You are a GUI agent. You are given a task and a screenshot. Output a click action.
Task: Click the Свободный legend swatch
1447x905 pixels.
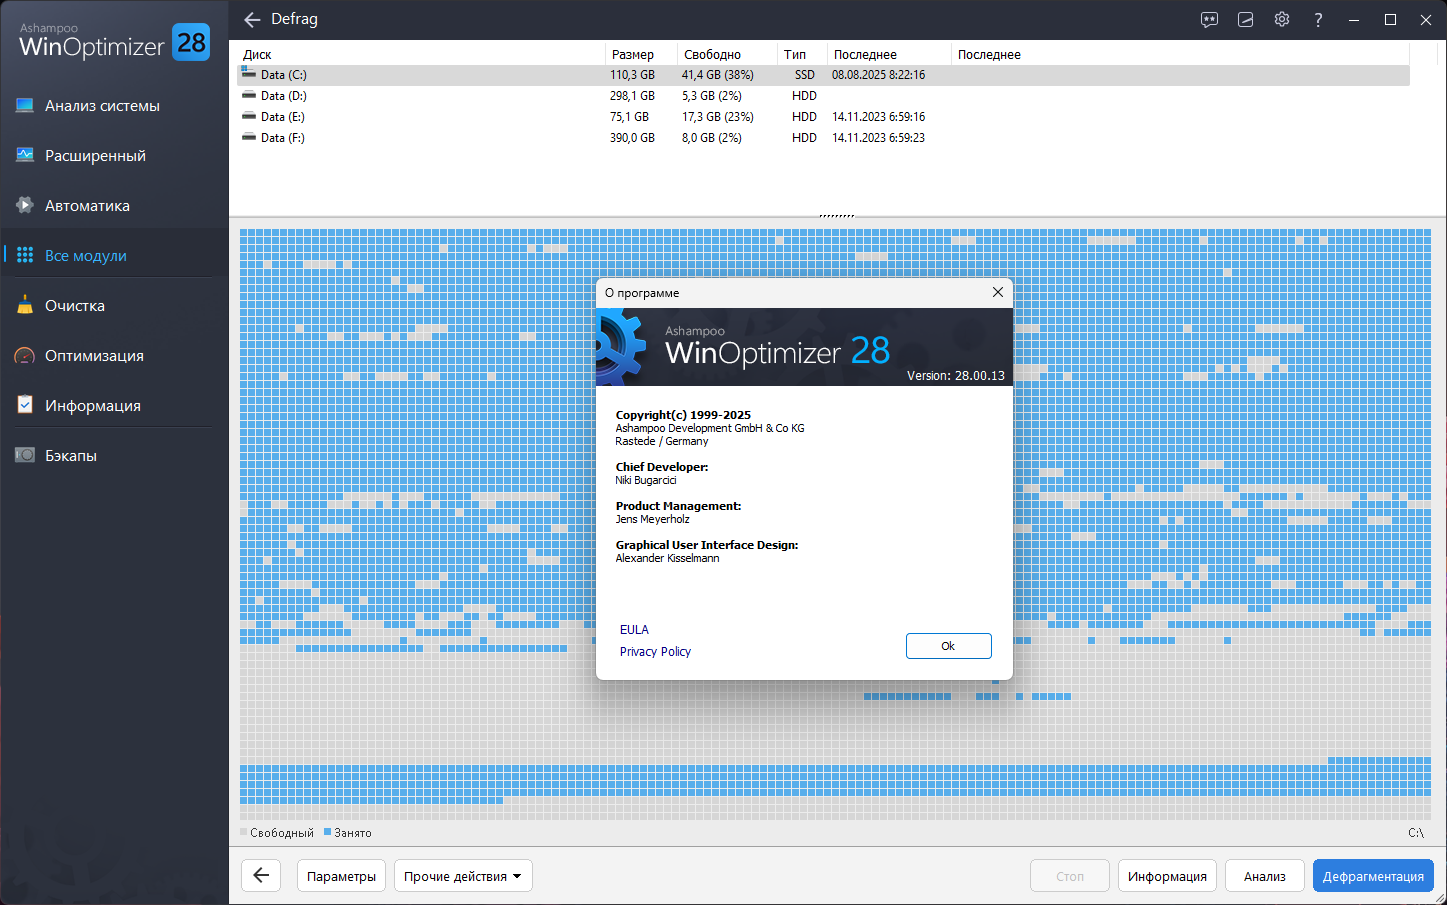[x=243, y=832]
